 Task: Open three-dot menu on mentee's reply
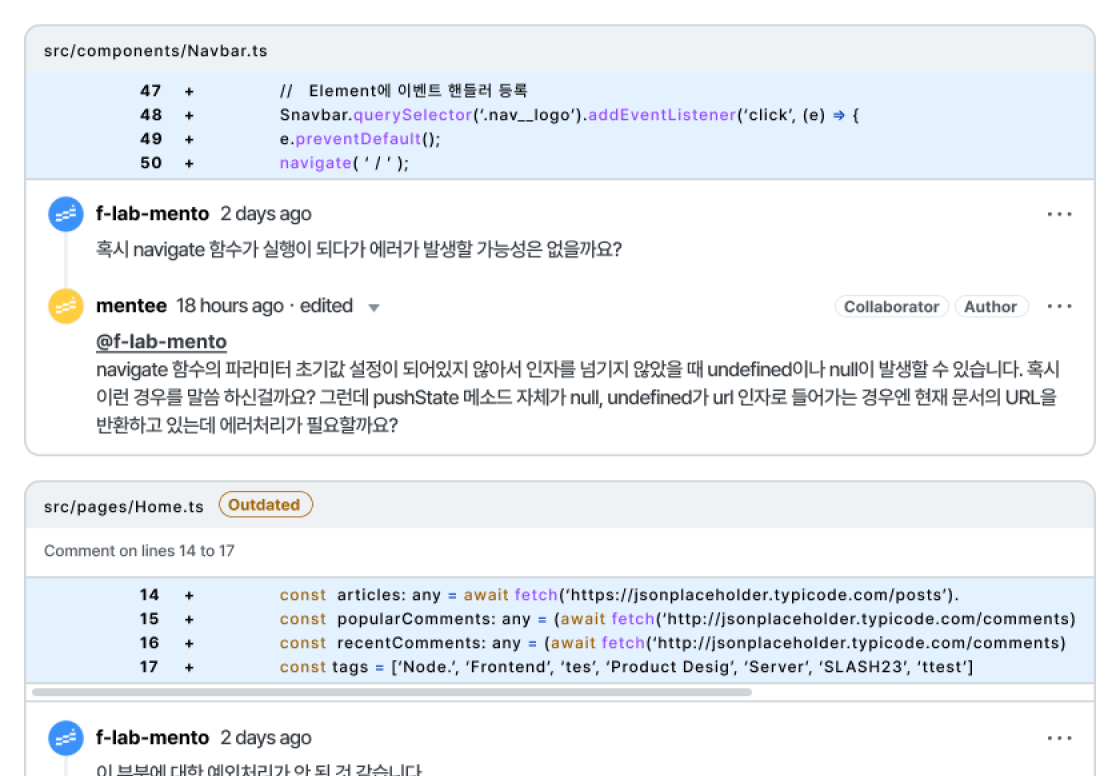pyautogui.click(x=1059, y=306)
